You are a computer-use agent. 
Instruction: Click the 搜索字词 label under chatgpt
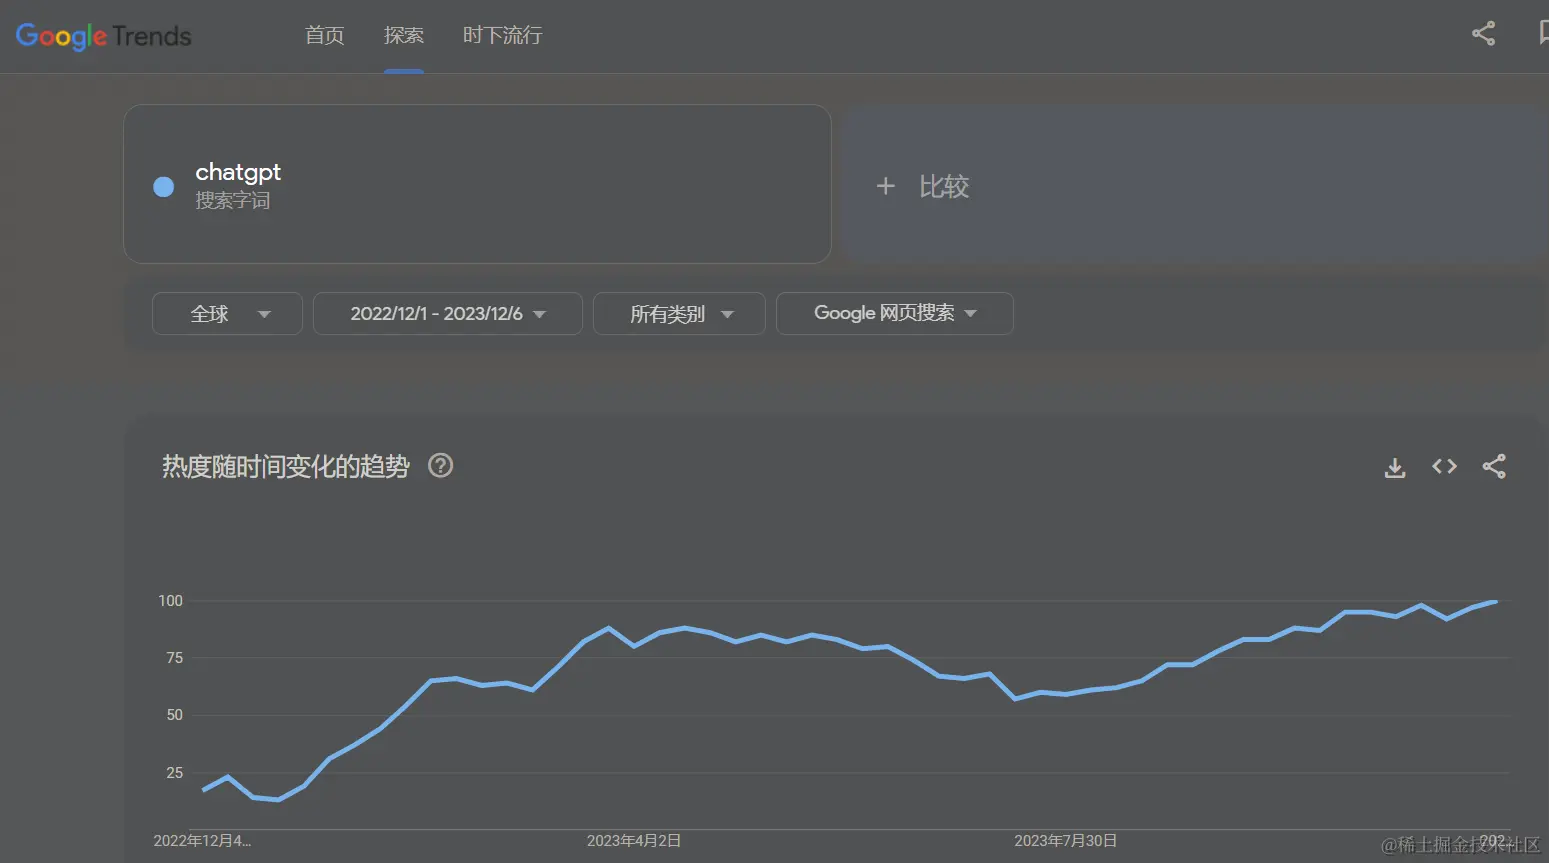coord(233,200)
